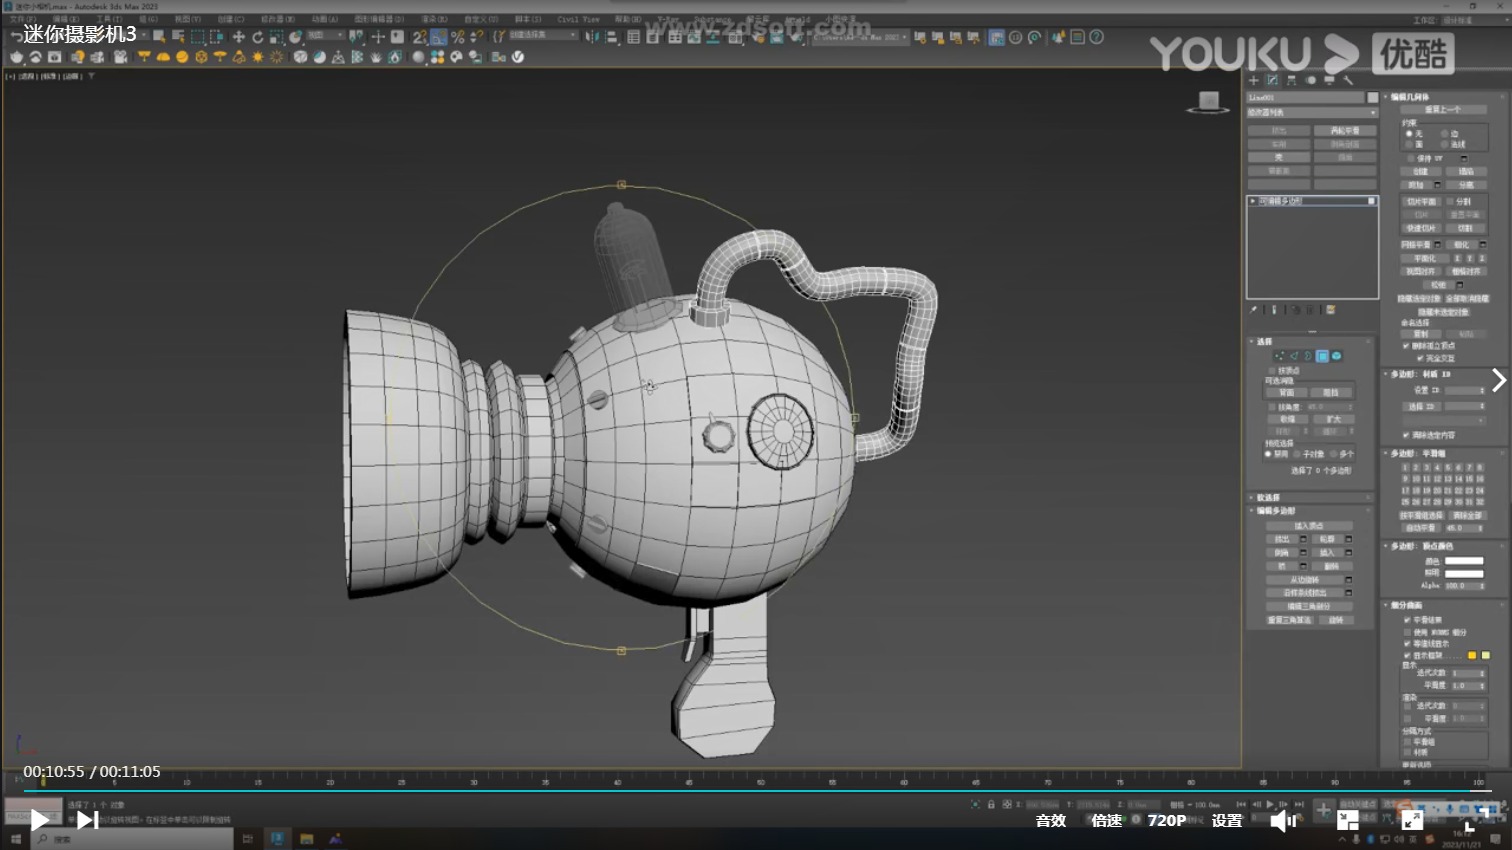Click the yellow sphere icon in second toolbar
This screenshot has height=850, width=1512.
(x=182, y=57)
